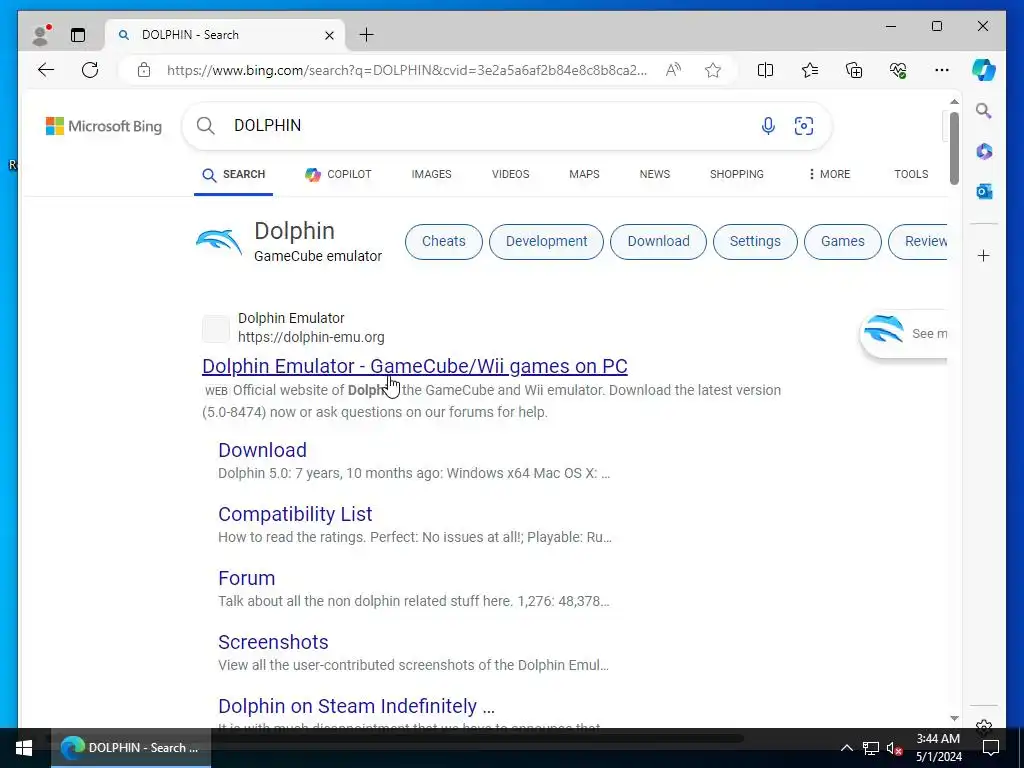Open the tab actions menu icon

78,35
